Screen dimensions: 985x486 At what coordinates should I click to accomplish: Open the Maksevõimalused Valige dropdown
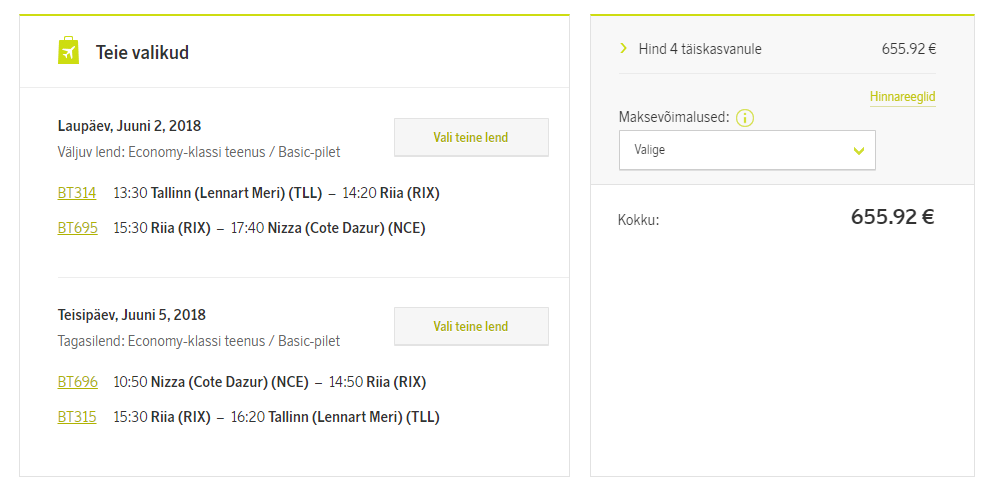coord(747,150)
